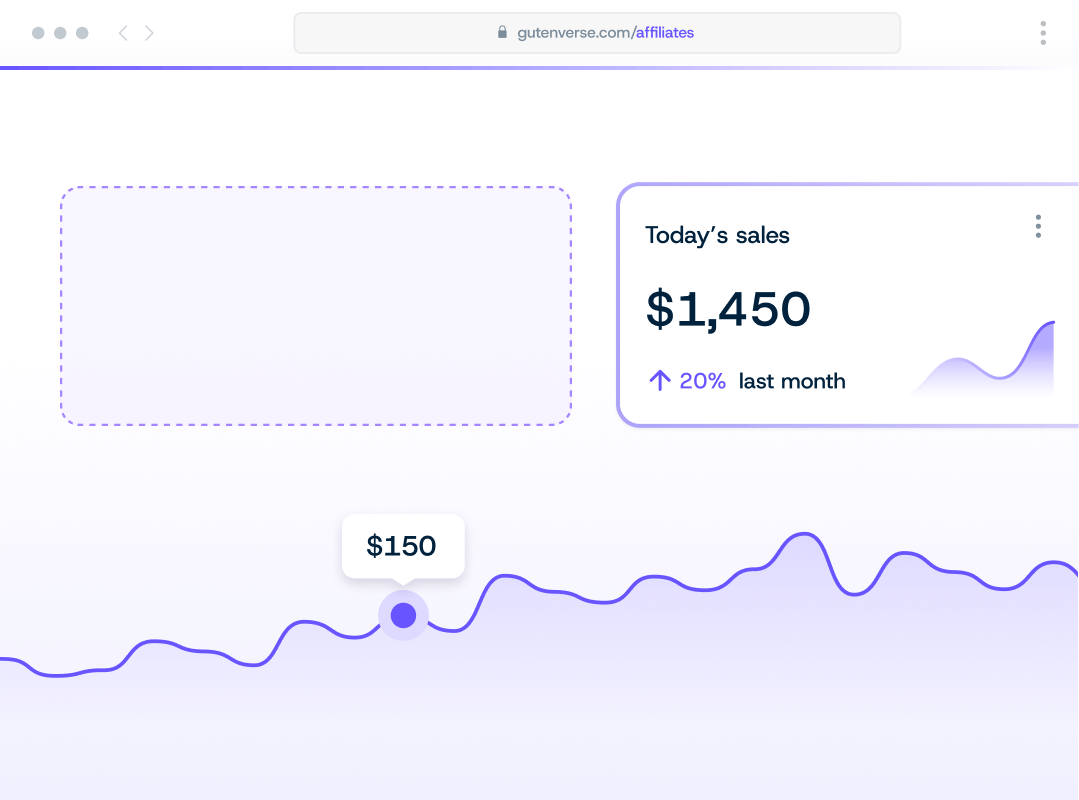The height and width of the screenshot is (800, 1079).
Task: Click the $150 chart tooltip
Action: 402,546
